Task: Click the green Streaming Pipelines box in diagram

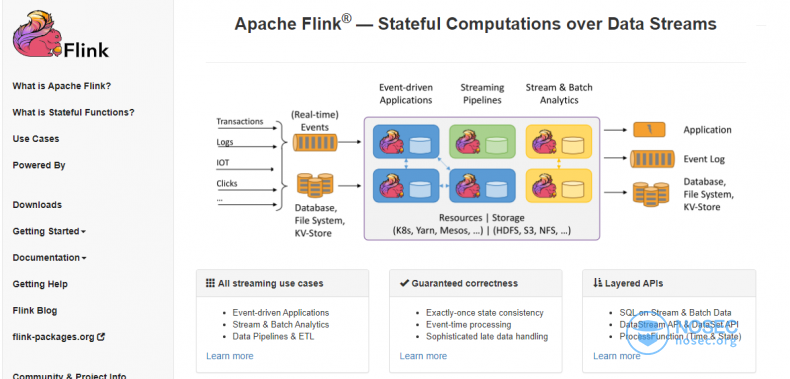Action: [x=482, y=142]
